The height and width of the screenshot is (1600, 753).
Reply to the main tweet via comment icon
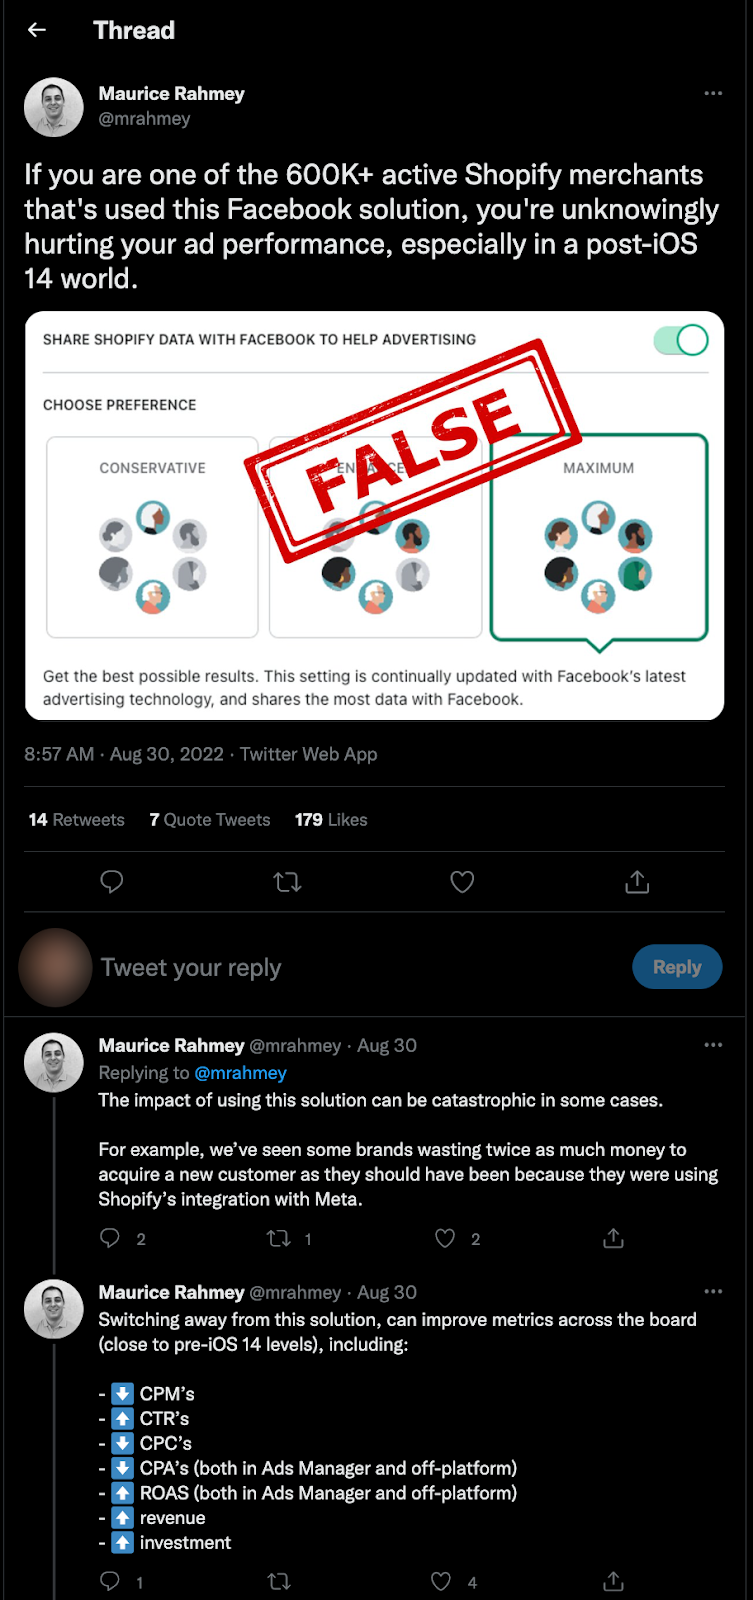click(x=112, y=881)
